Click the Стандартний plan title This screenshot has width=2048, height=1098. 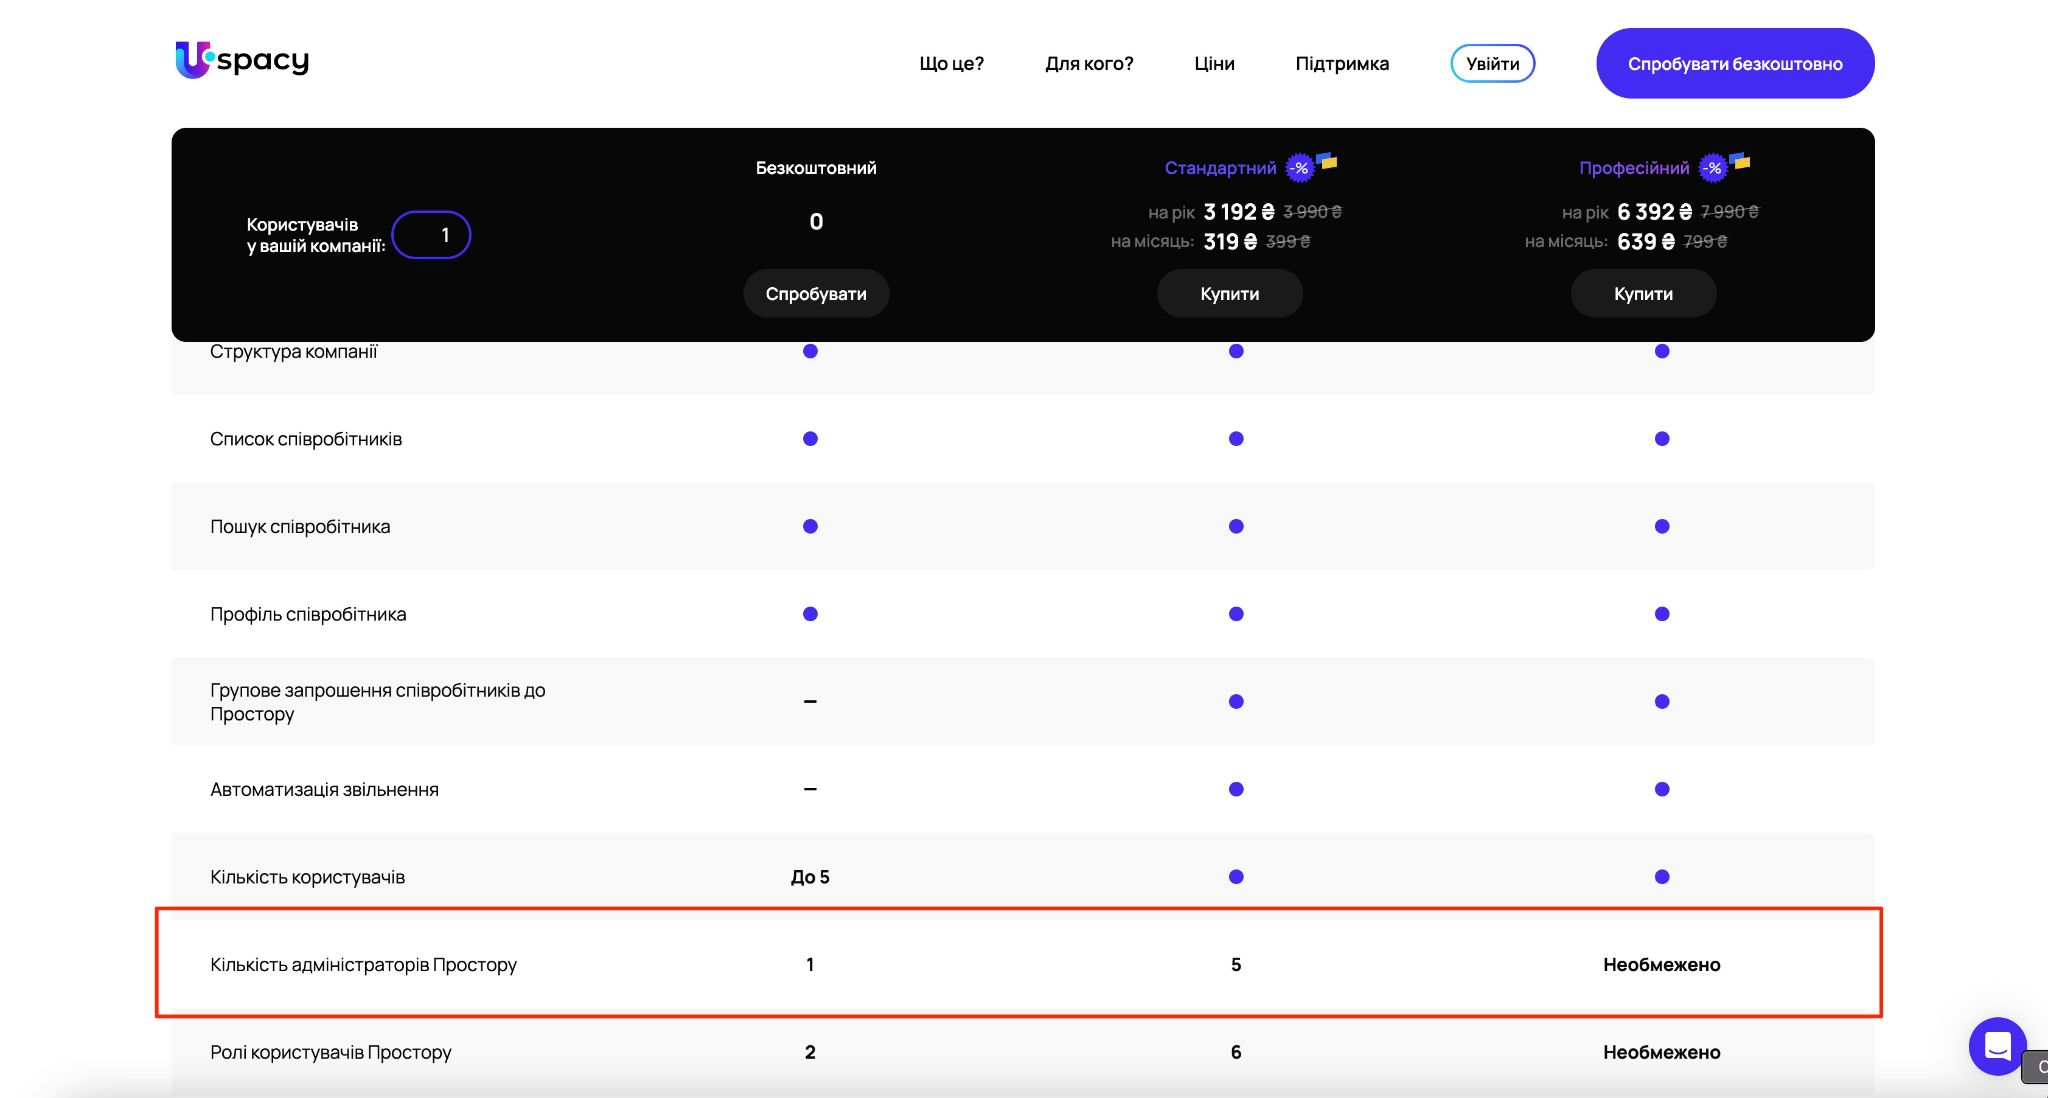coord(1220,168)
